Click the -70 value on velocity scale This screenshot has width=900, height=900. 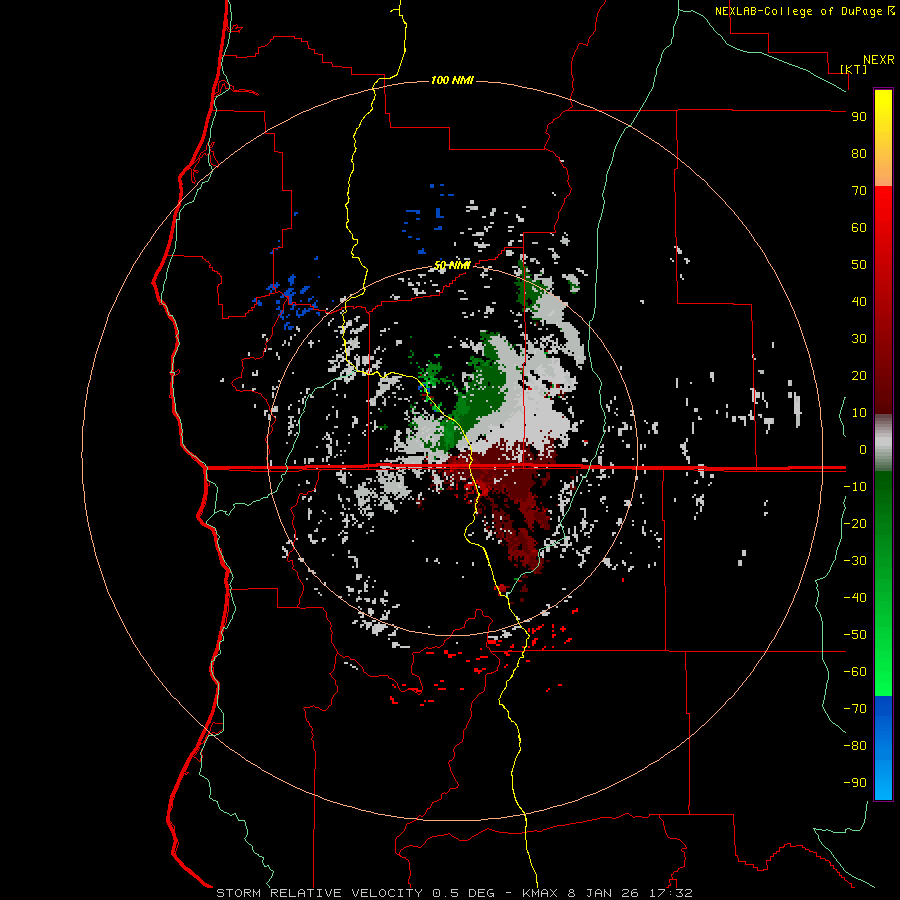pos(855,709)
